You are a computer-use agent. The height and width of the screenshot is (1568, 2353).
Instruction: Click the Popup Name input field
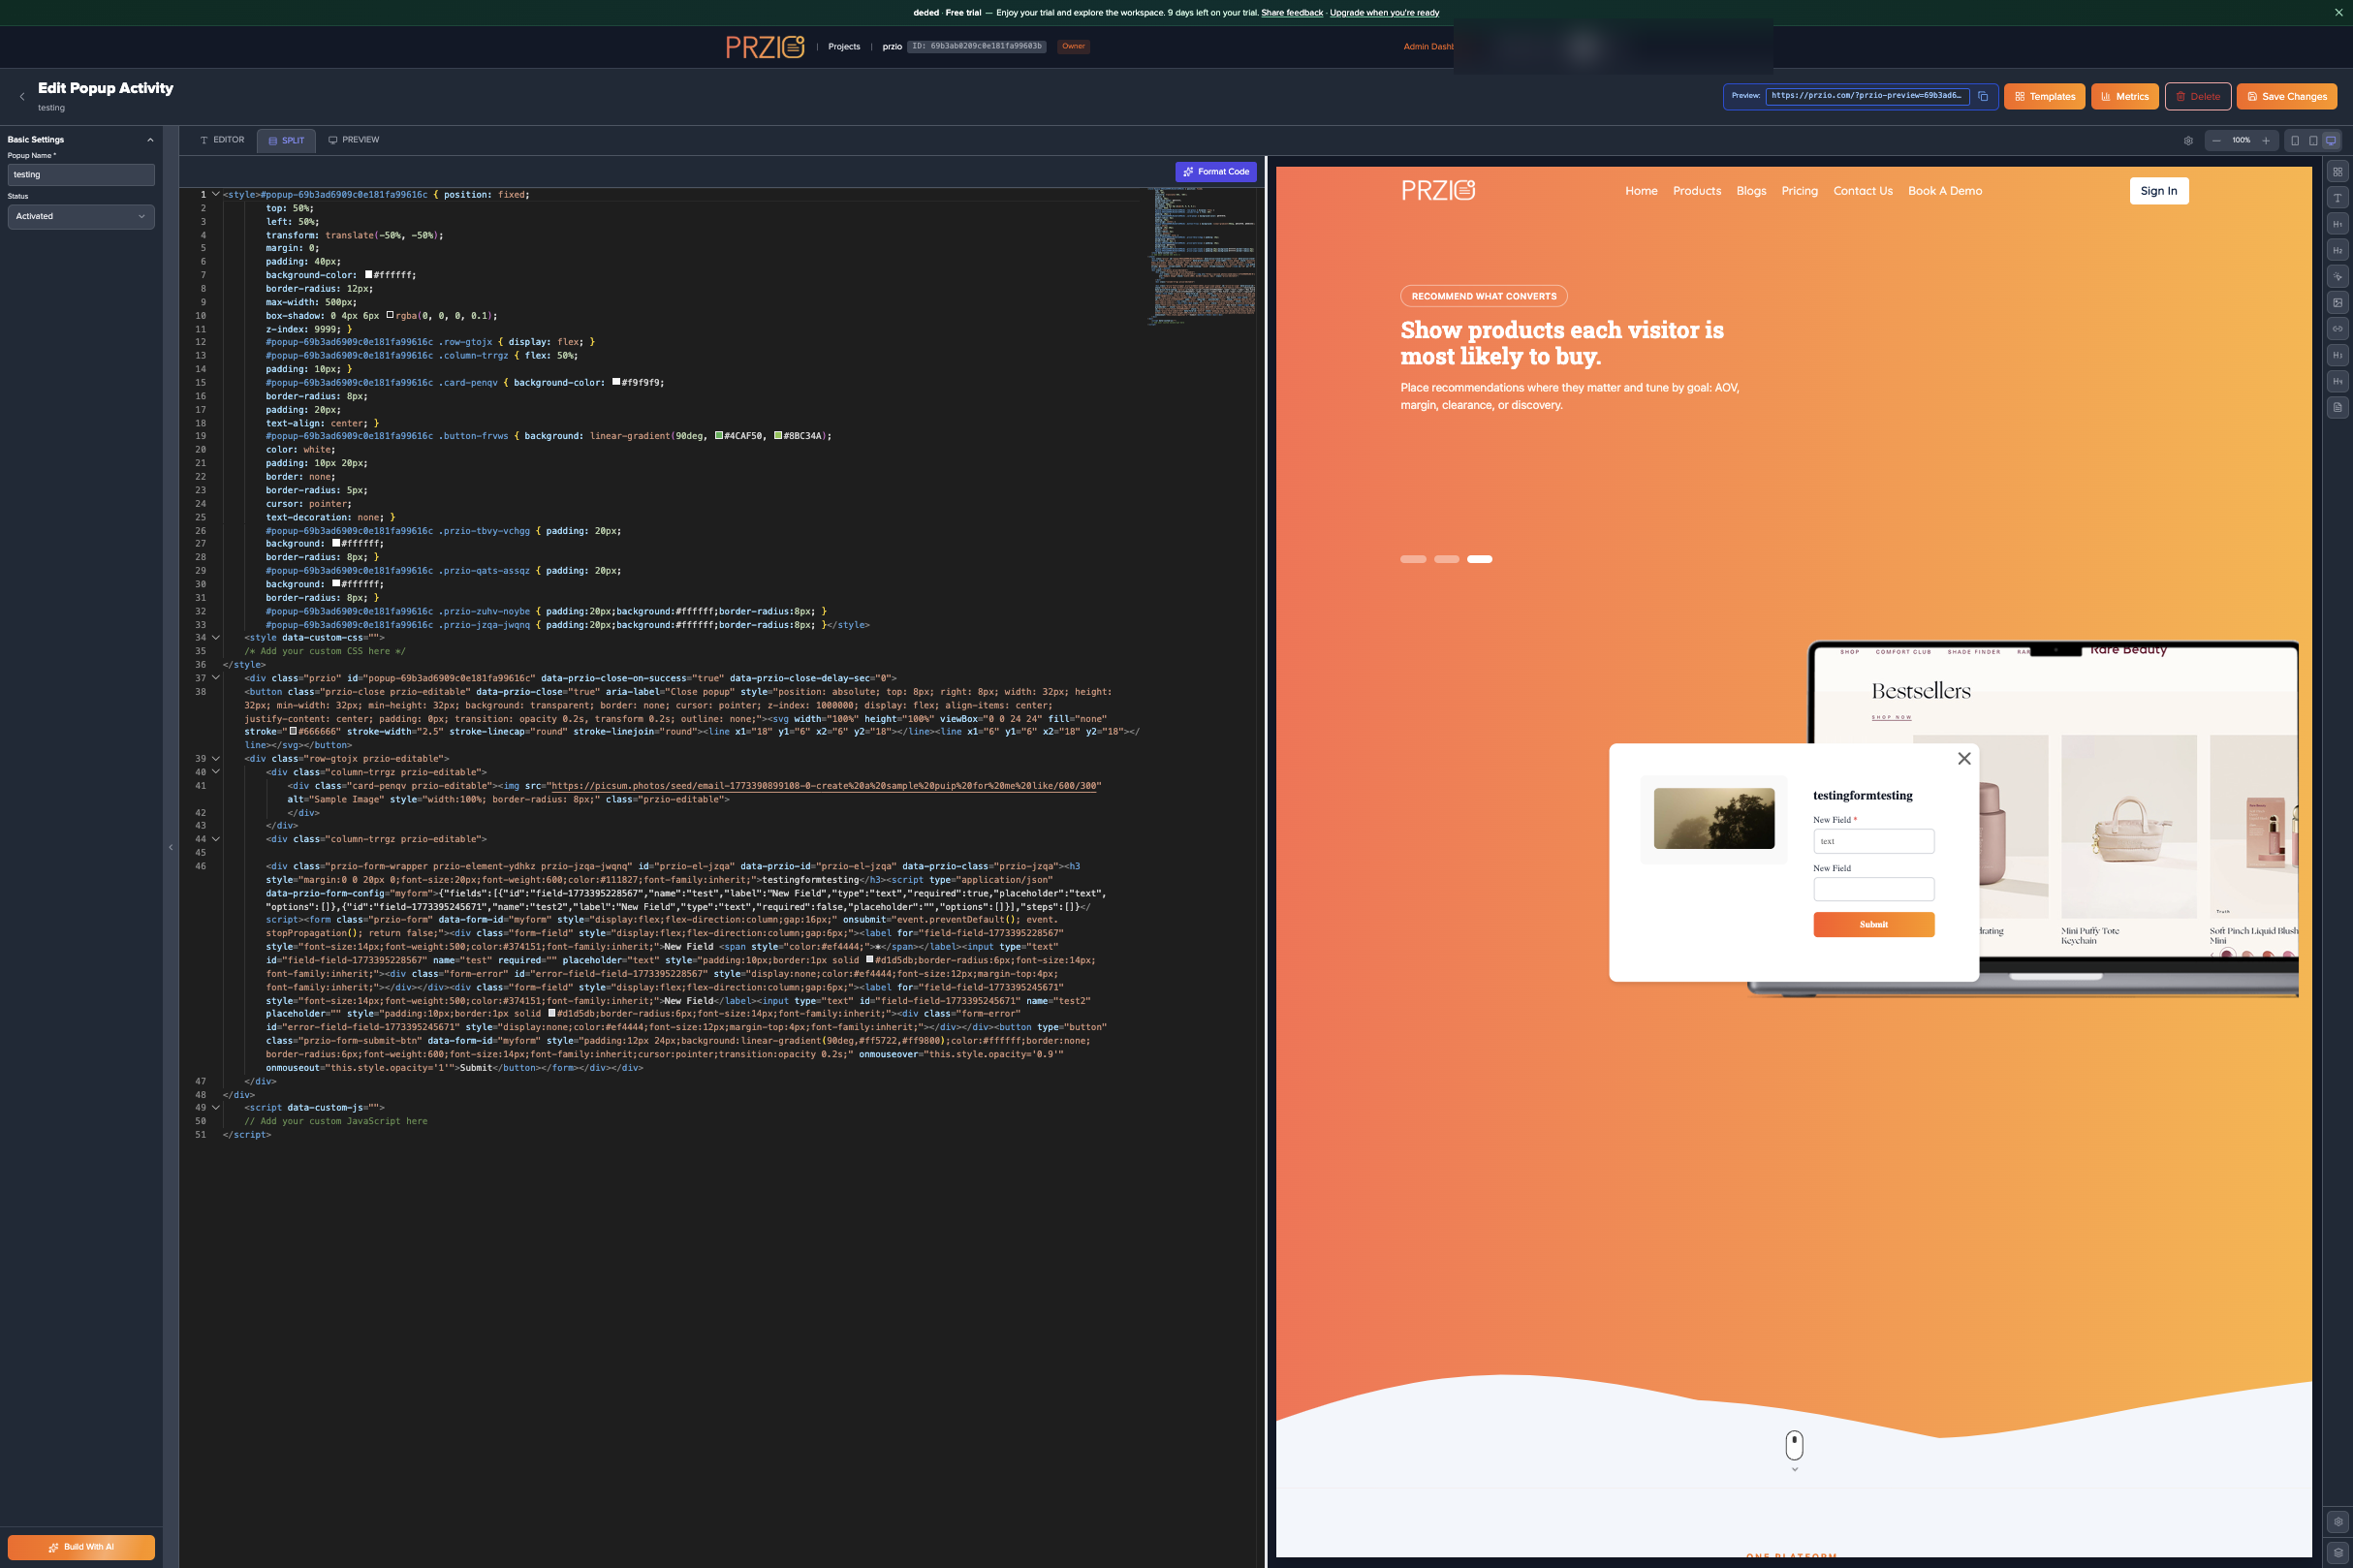coord(81,175)
